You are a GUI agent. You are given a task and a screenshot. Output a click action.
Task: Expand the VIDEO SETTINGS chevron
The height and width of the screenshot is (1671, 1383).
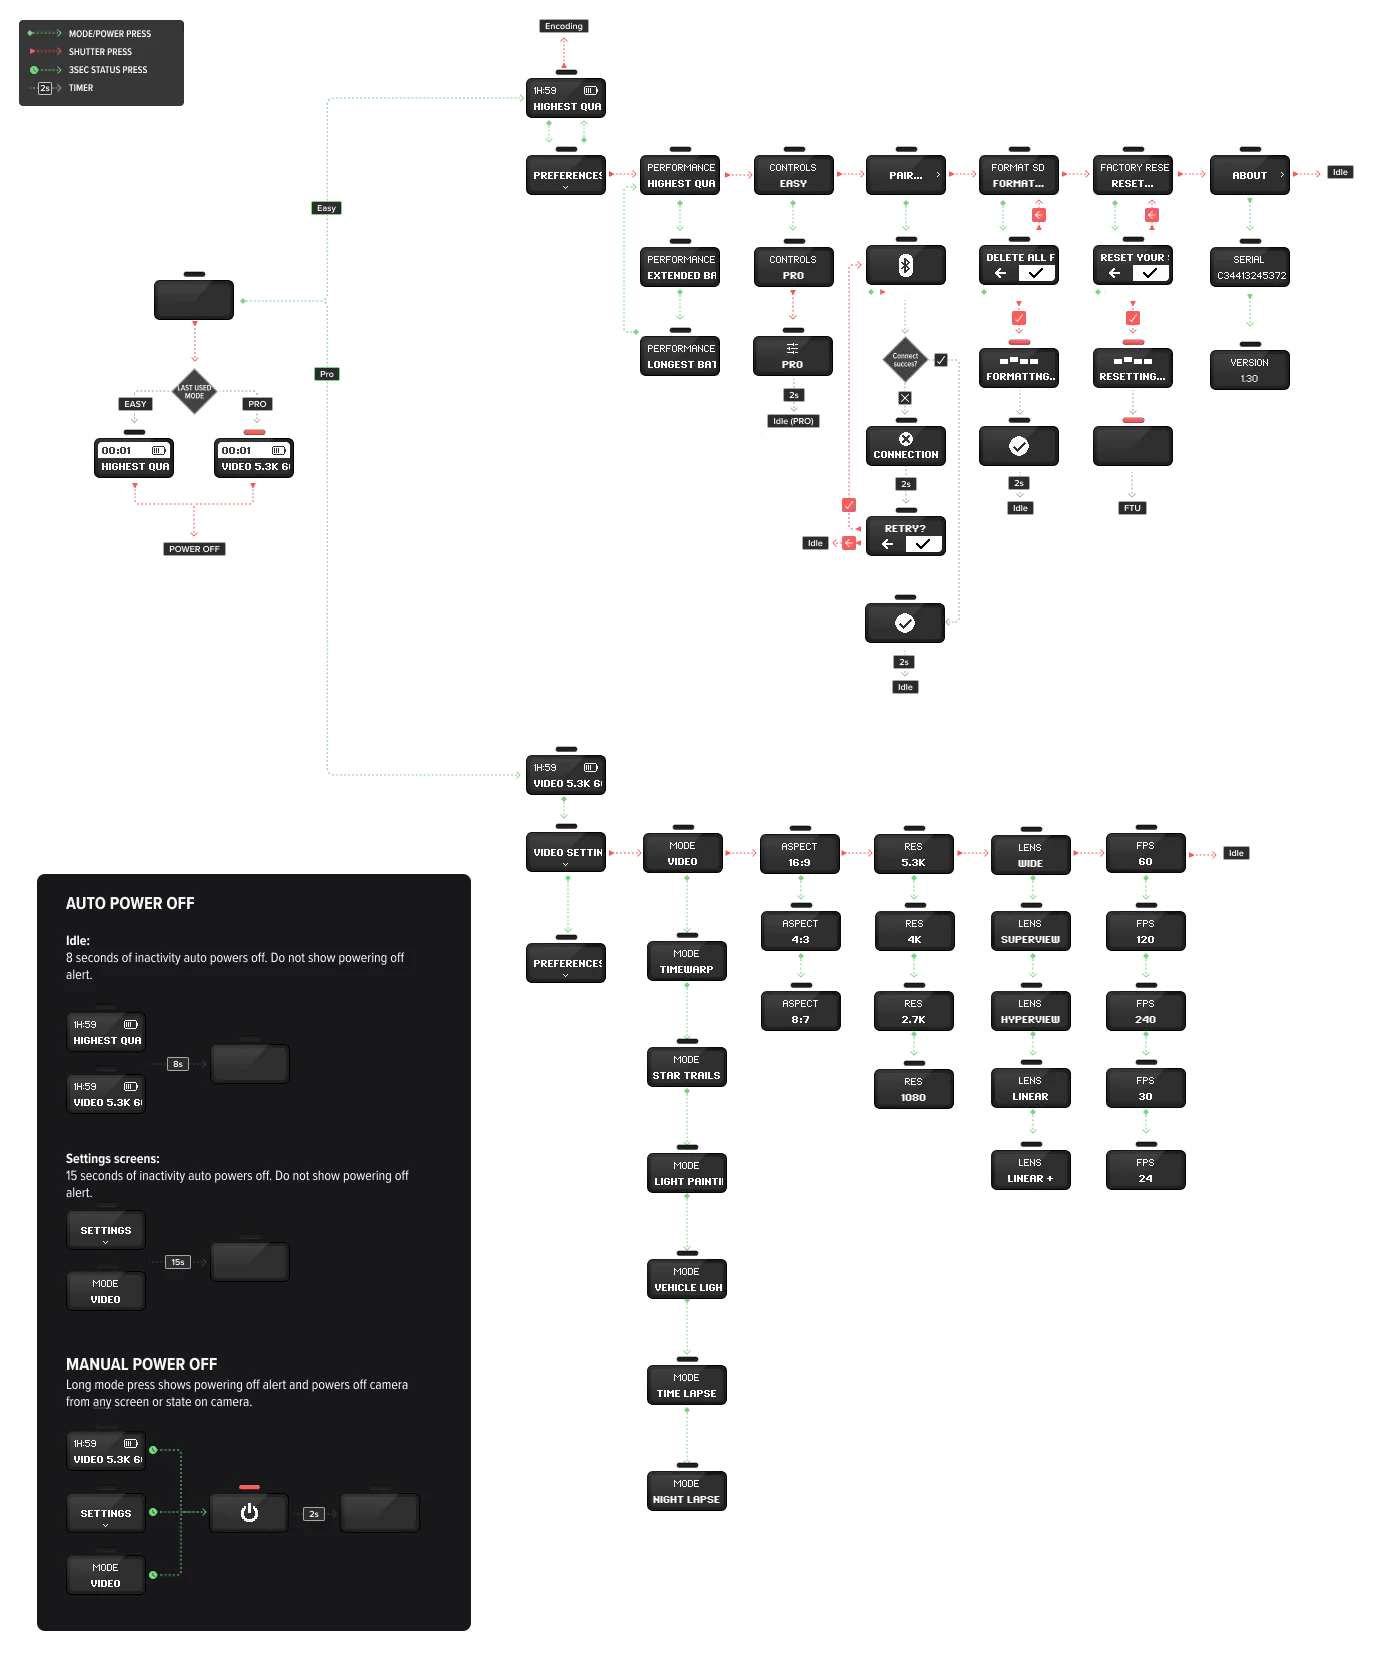(x=565, y=864)
